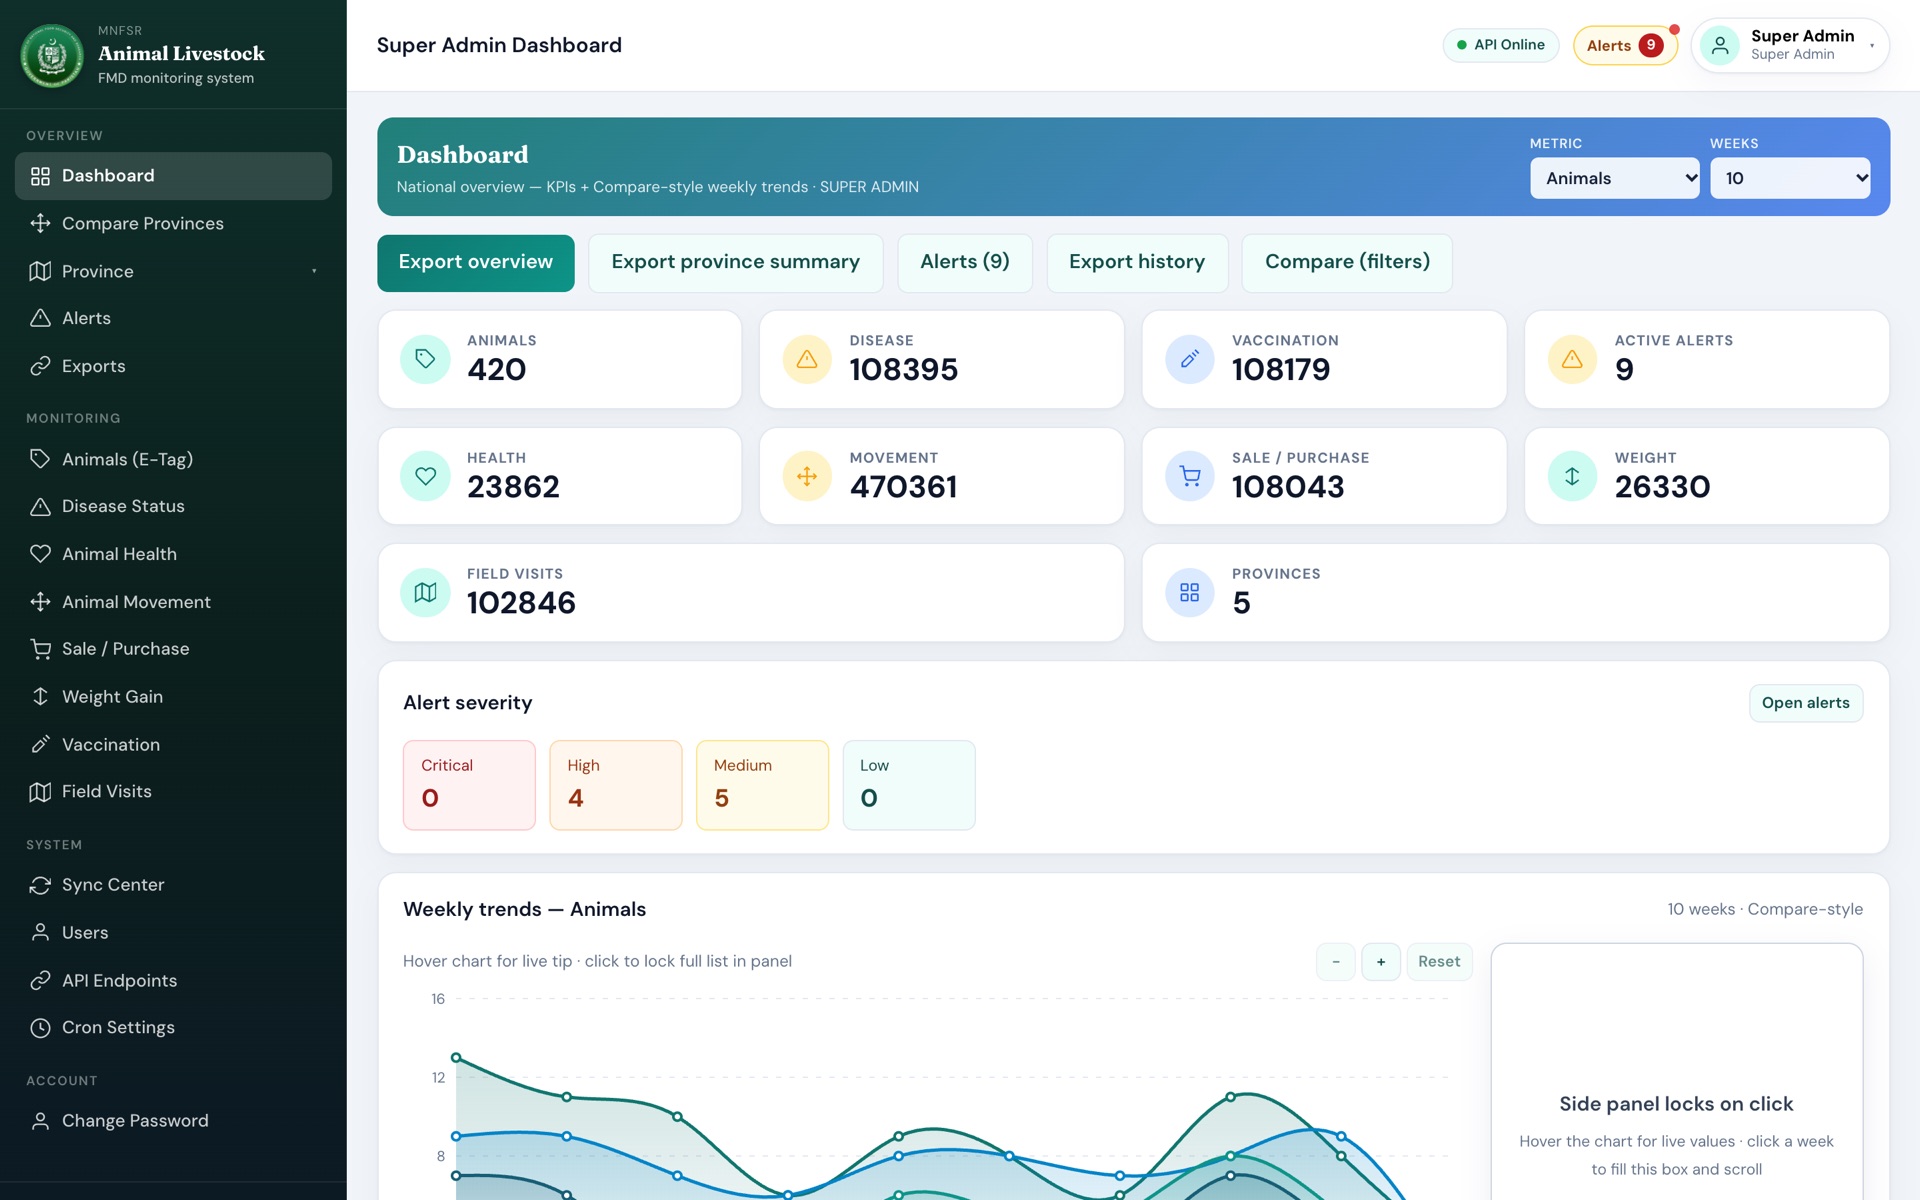Click Export province summary button
This screenshot has width=1920, height=1200.
point(735,263)
